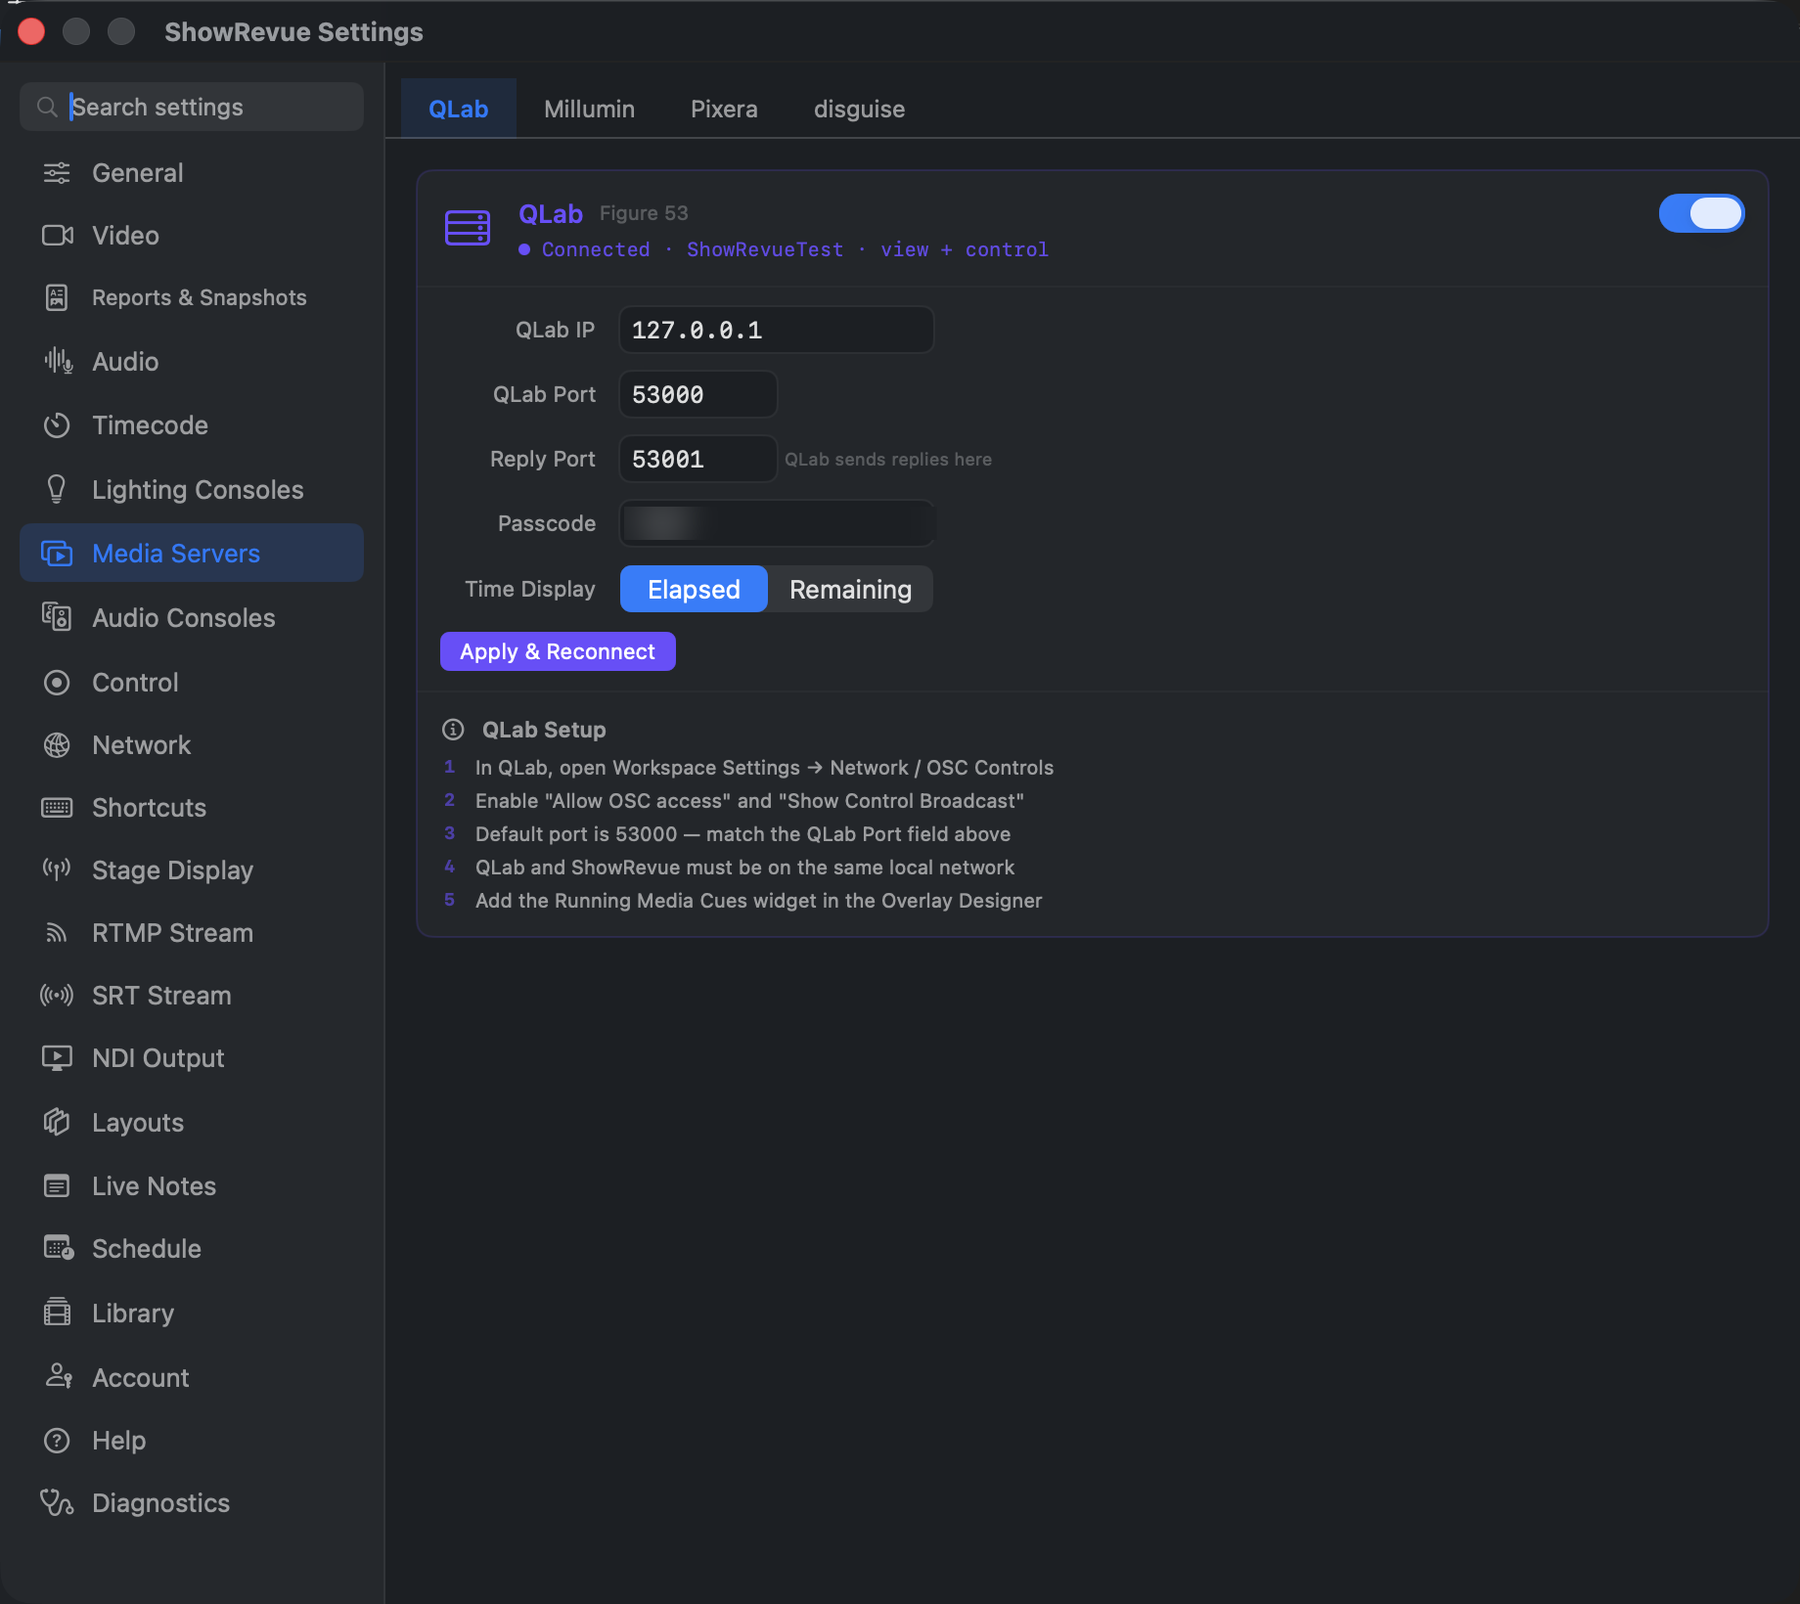Open Audio Consoles settings section
1800x1604 pixels.
coord(191,617)
